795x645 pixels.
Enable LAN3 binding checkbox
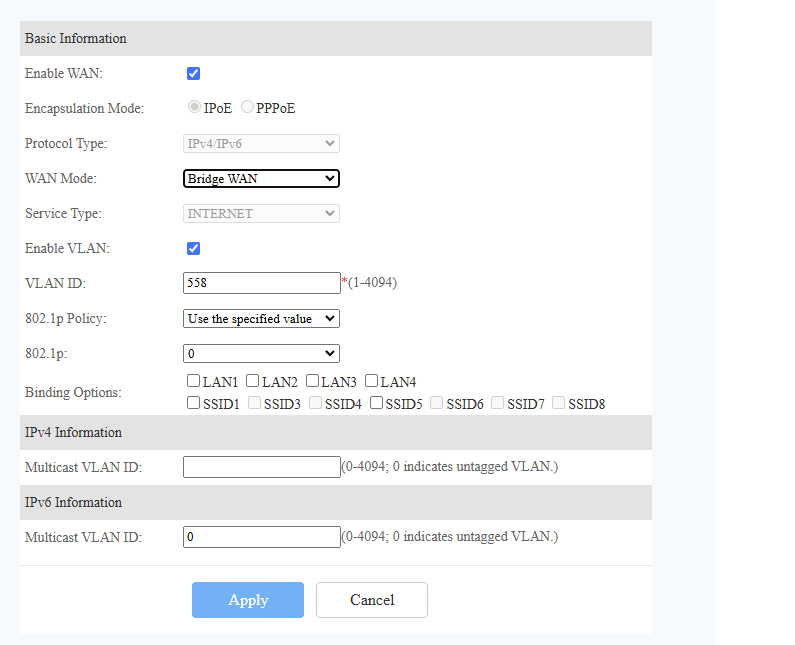pos(312,381)
